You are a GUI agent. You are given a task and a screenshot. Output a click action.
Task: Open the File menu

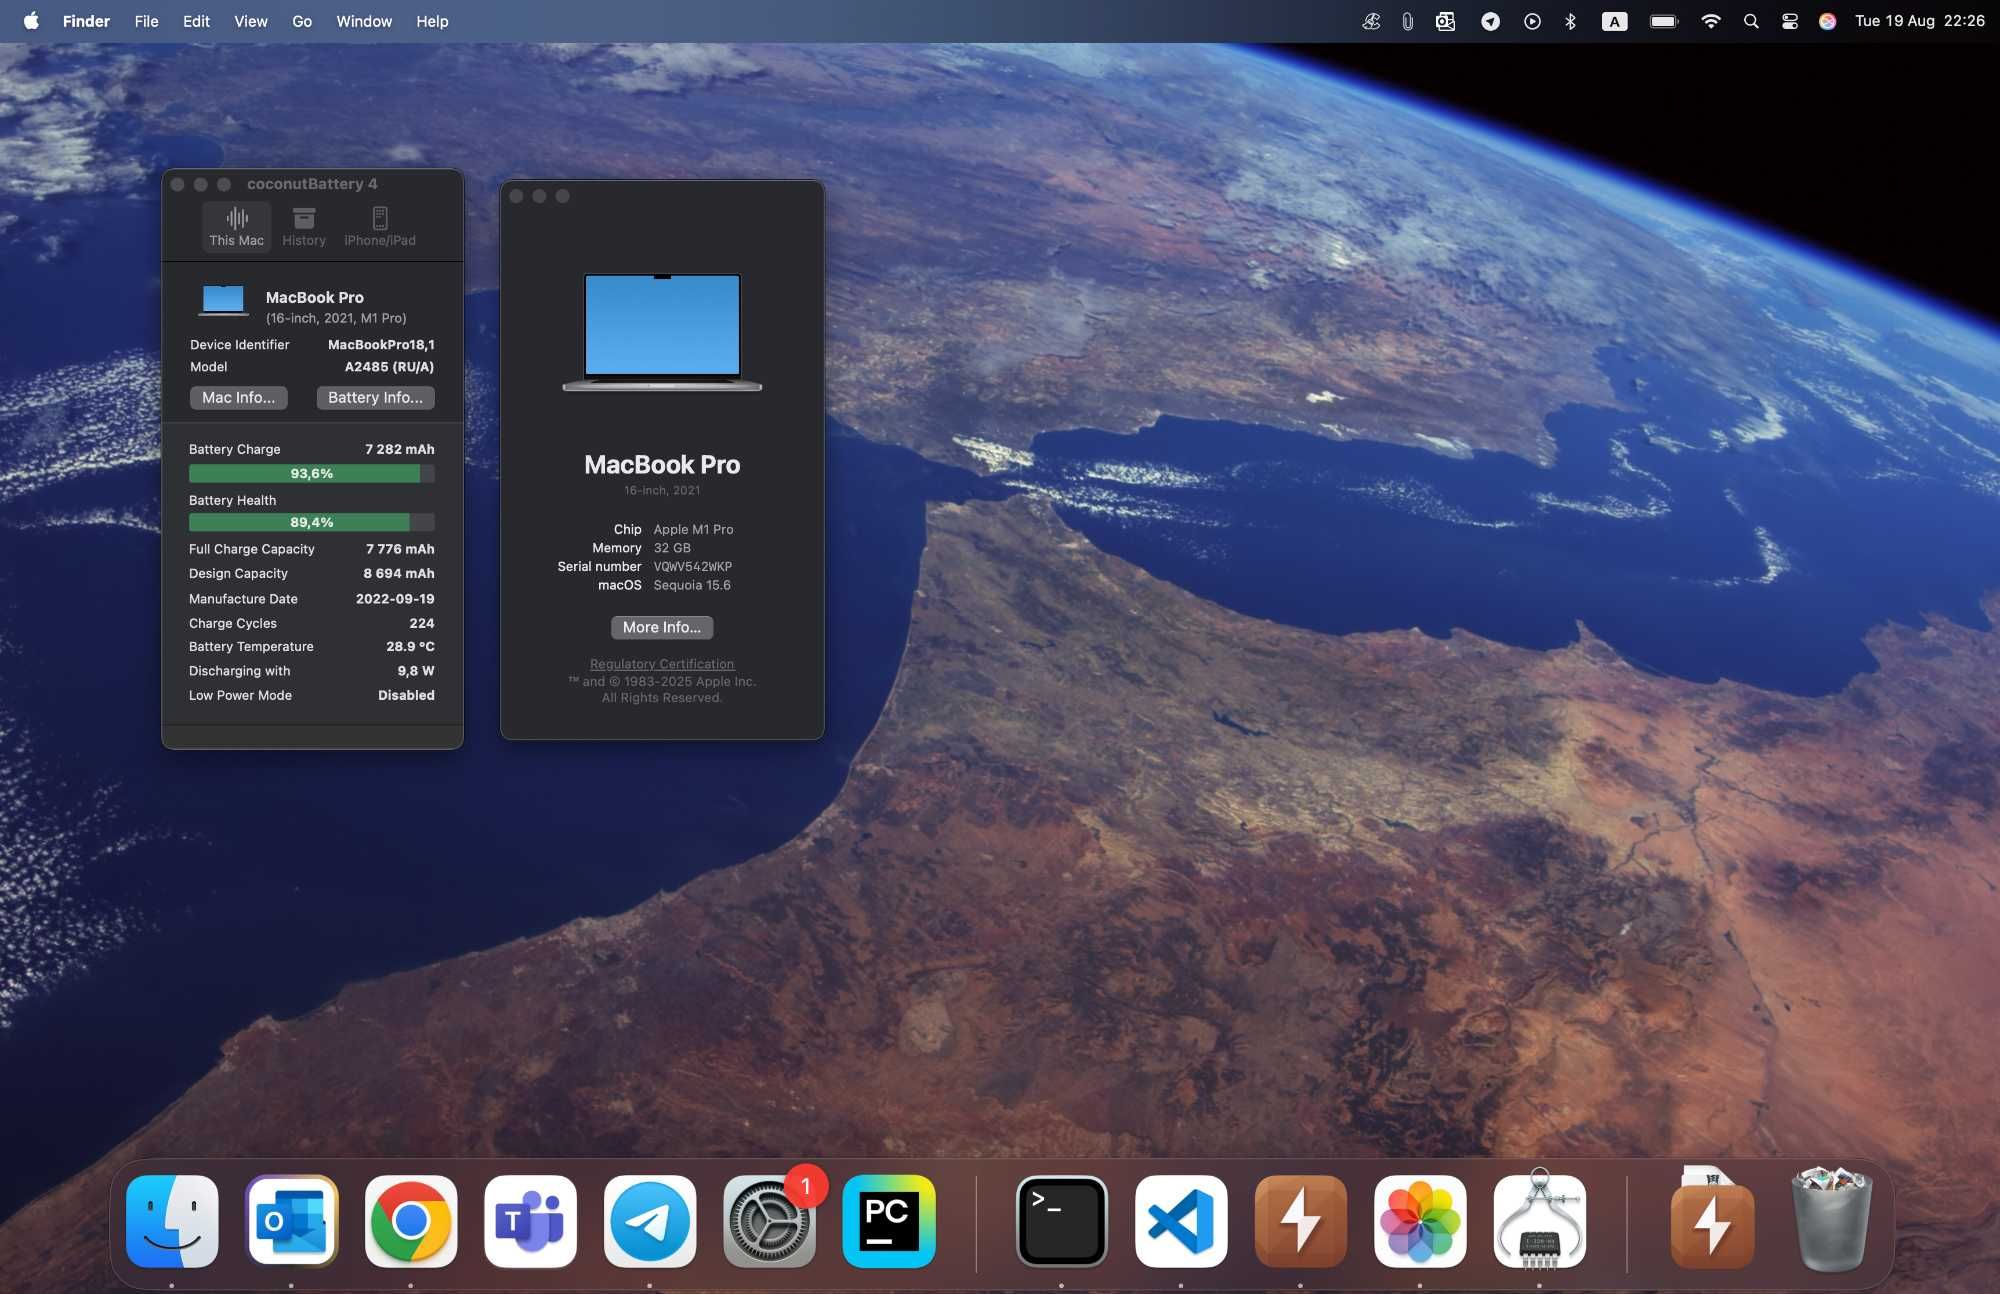coord(146,21)
